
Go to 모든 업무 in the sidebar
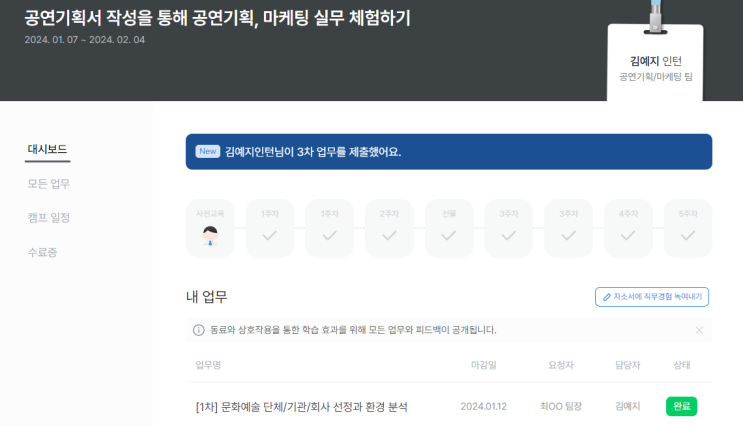pyautogui.click(x=48, y=184)
